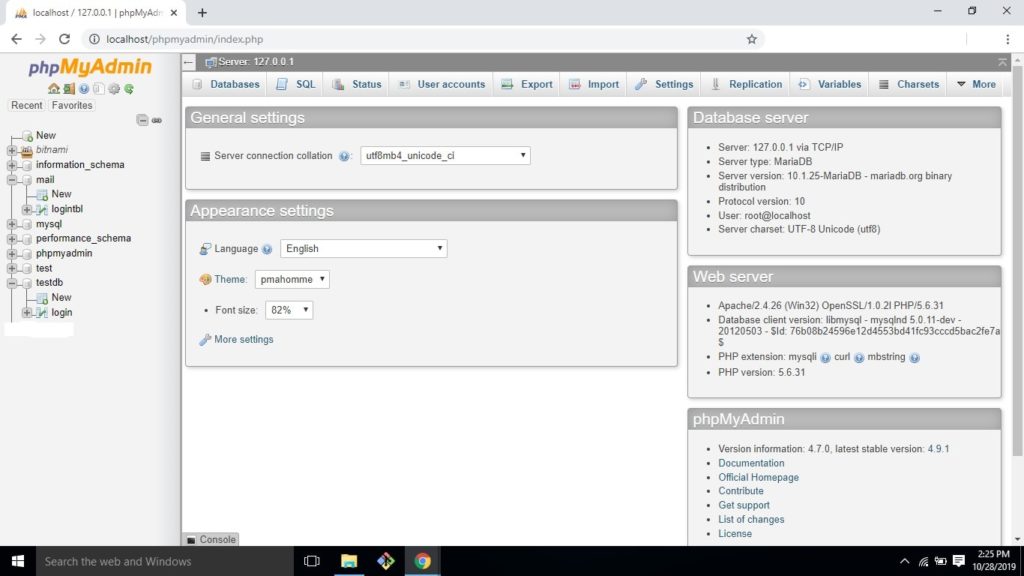Click the help icon beside Language label
This screenshot has width=1024, height=576.
click(x=266, y=249)
